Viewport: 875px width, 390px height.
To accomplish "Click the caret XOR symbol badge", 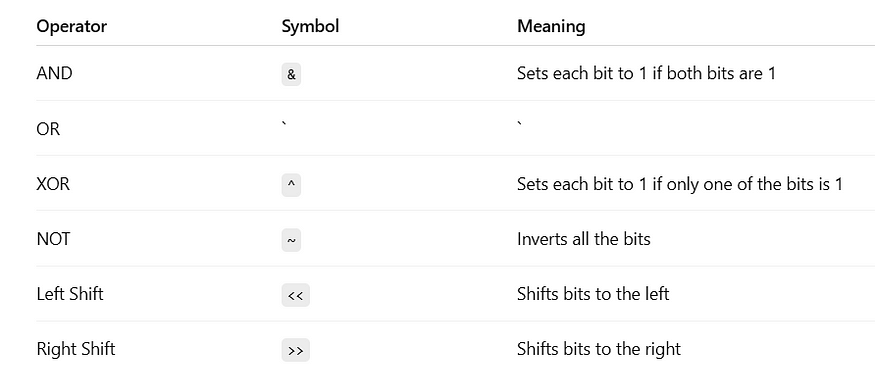I will [291, 185].
